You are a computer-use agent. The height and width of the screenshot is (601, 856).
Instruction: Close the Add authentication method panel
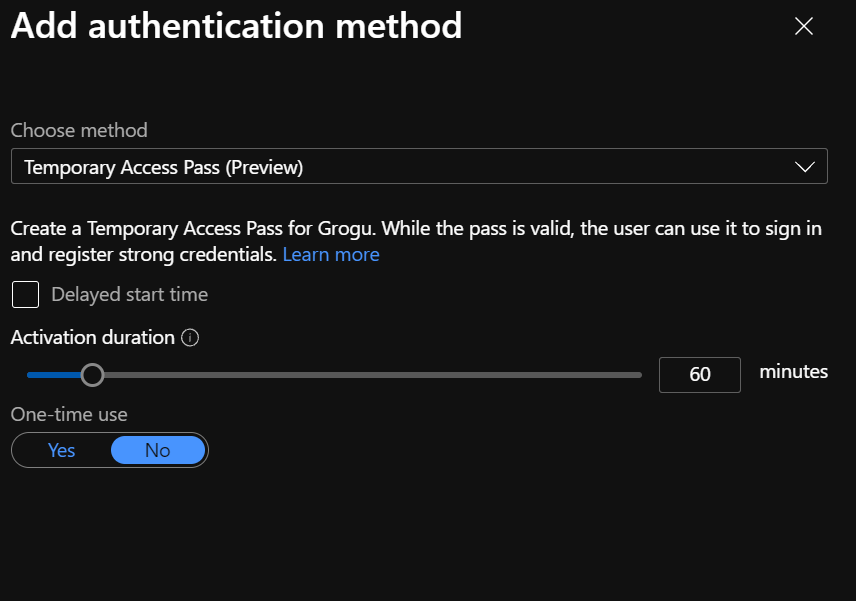tap(803, 27)
